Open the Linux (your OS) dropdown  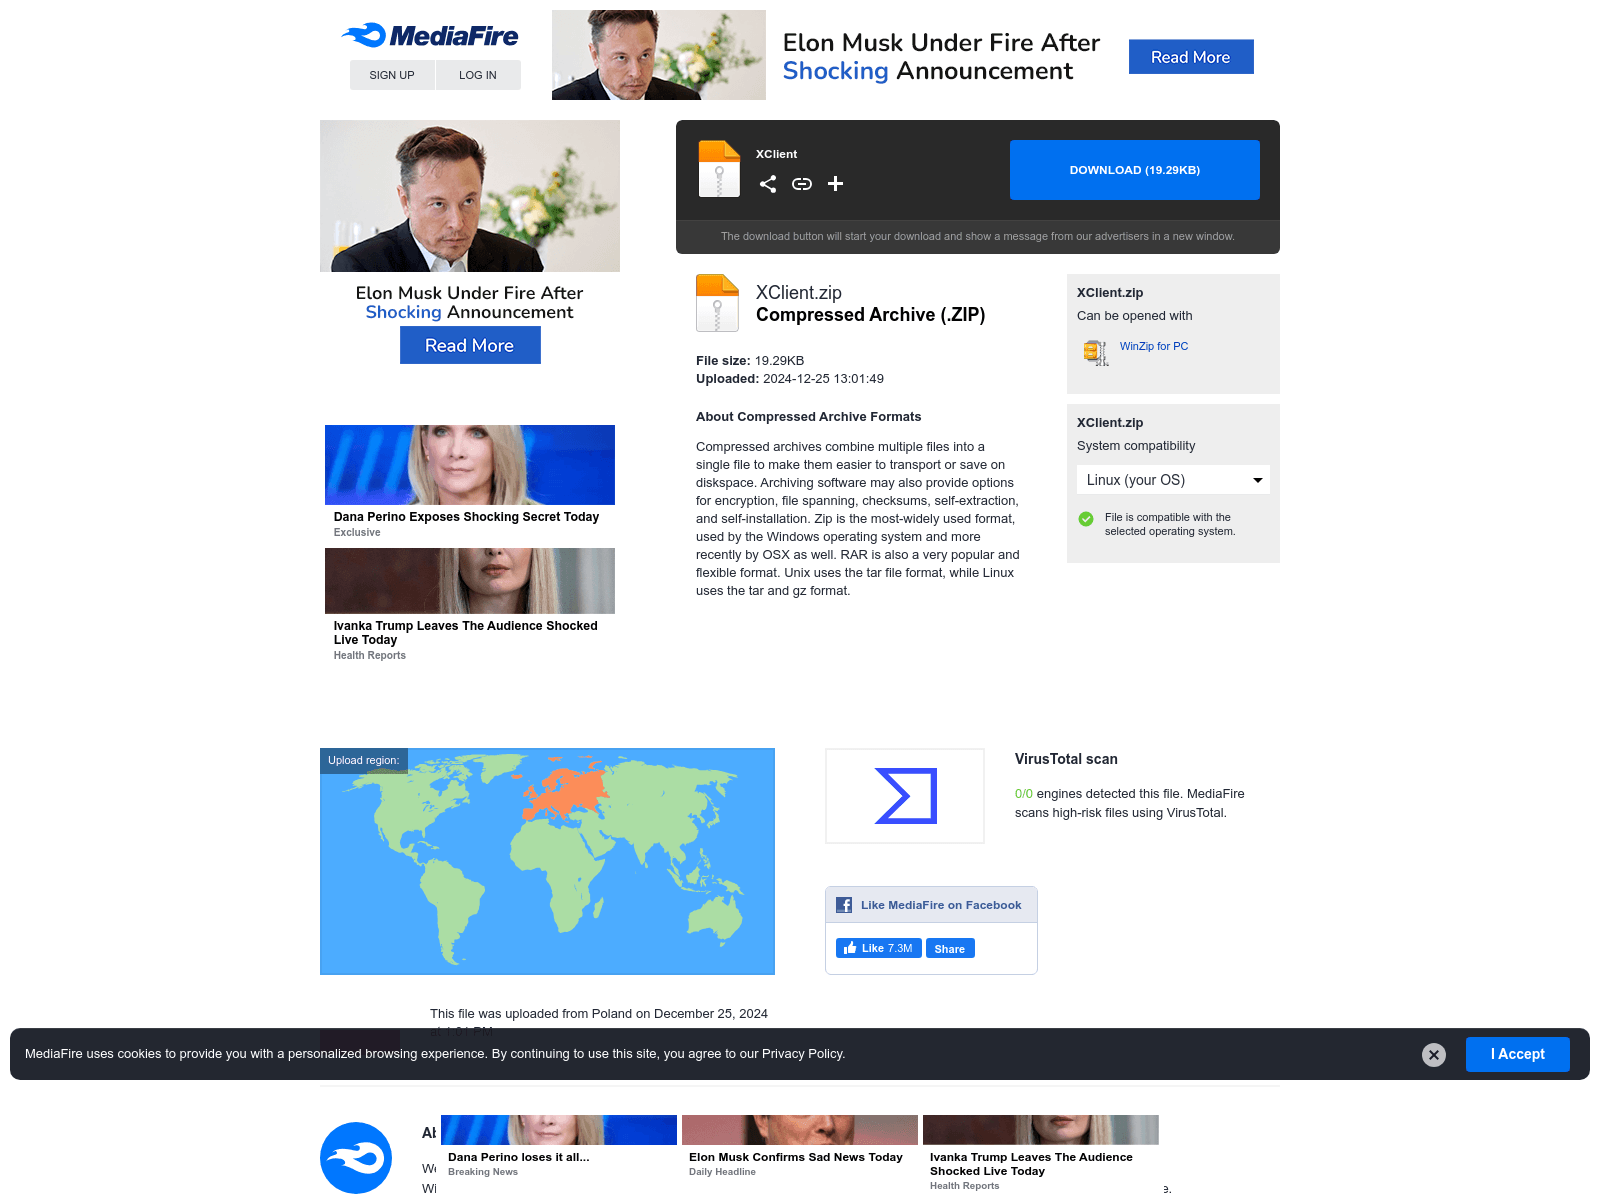point(1173,480)
